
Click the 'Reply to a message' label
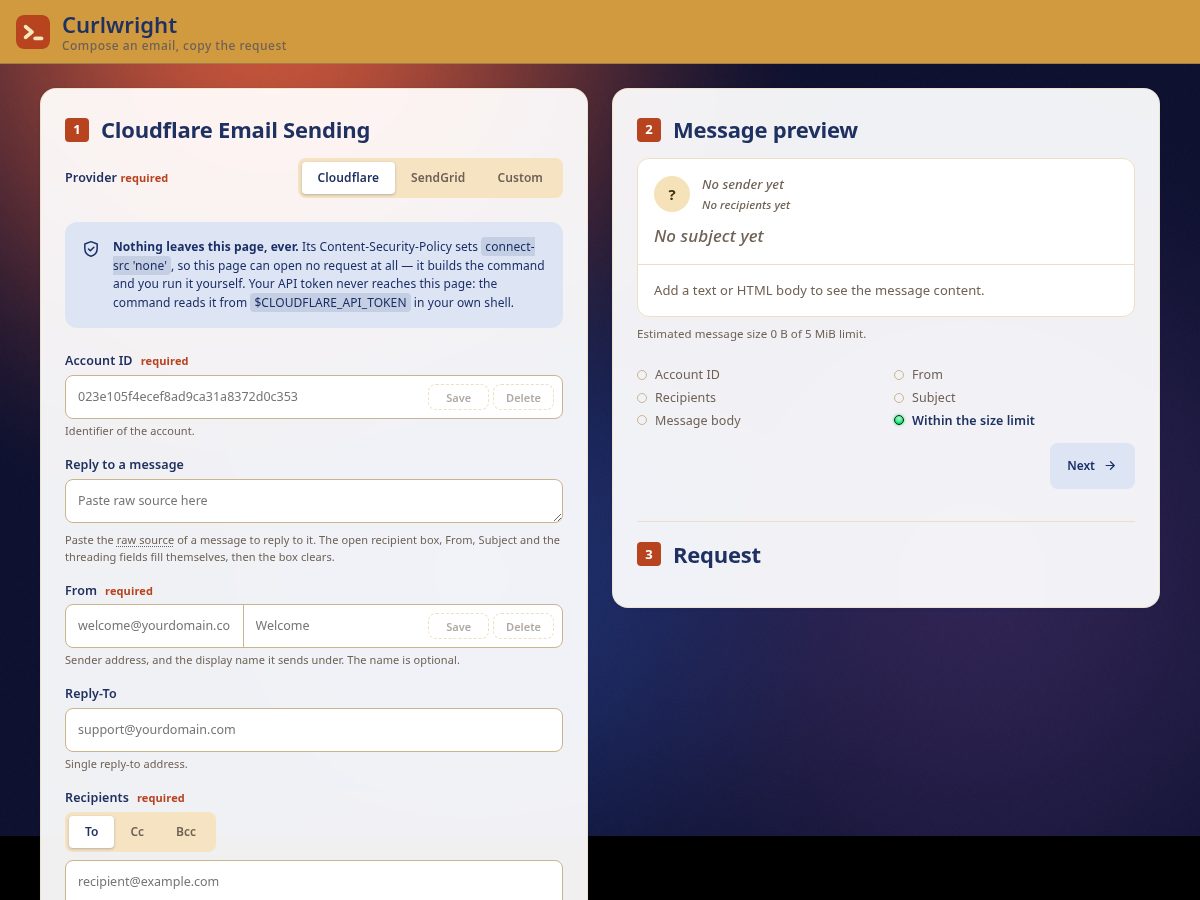(124, 465)
